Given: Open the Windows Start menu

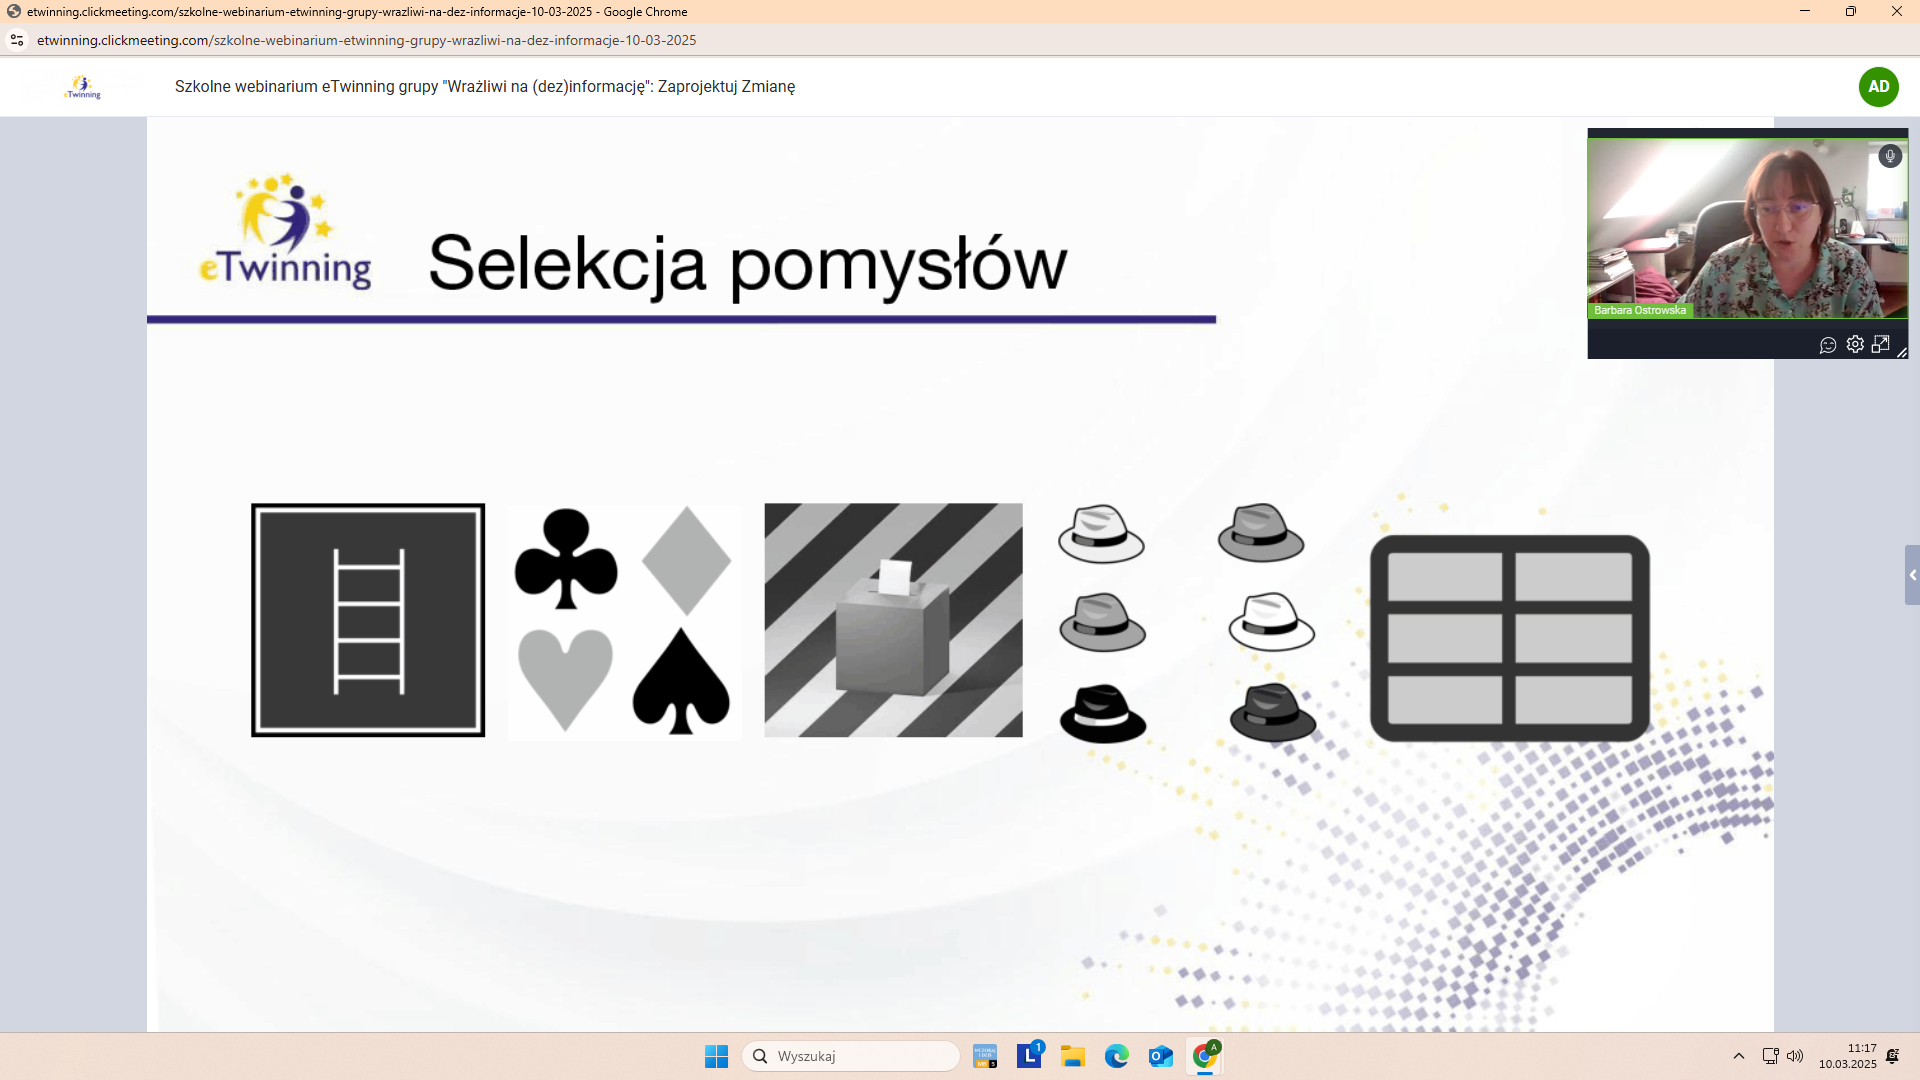Looking at the screenshot, I should click(716, 1056).
